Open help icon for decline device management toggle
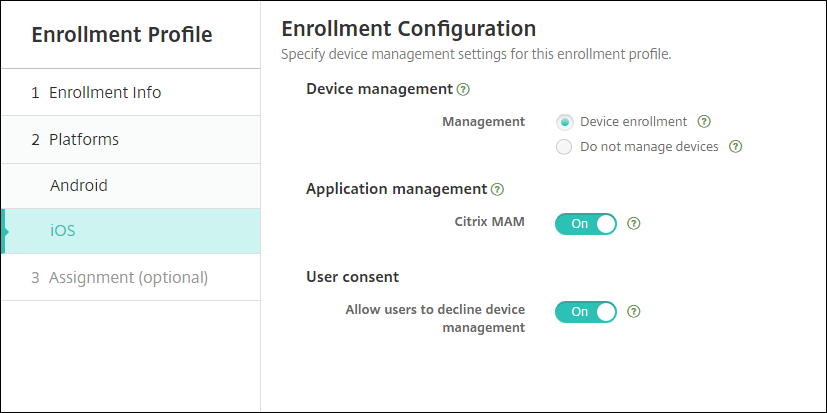This screenshot has height=413, width=827. (633, 311)
